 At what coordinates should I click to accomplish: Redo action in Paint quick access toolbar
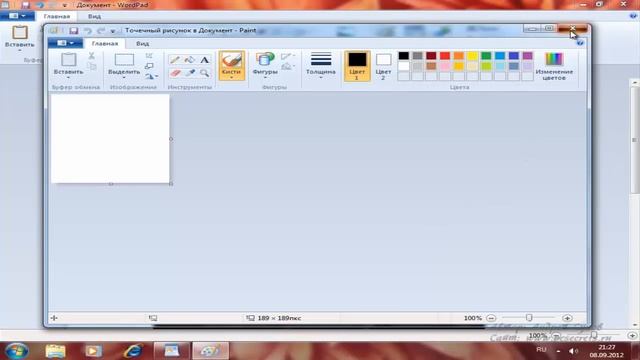point(101,31)
